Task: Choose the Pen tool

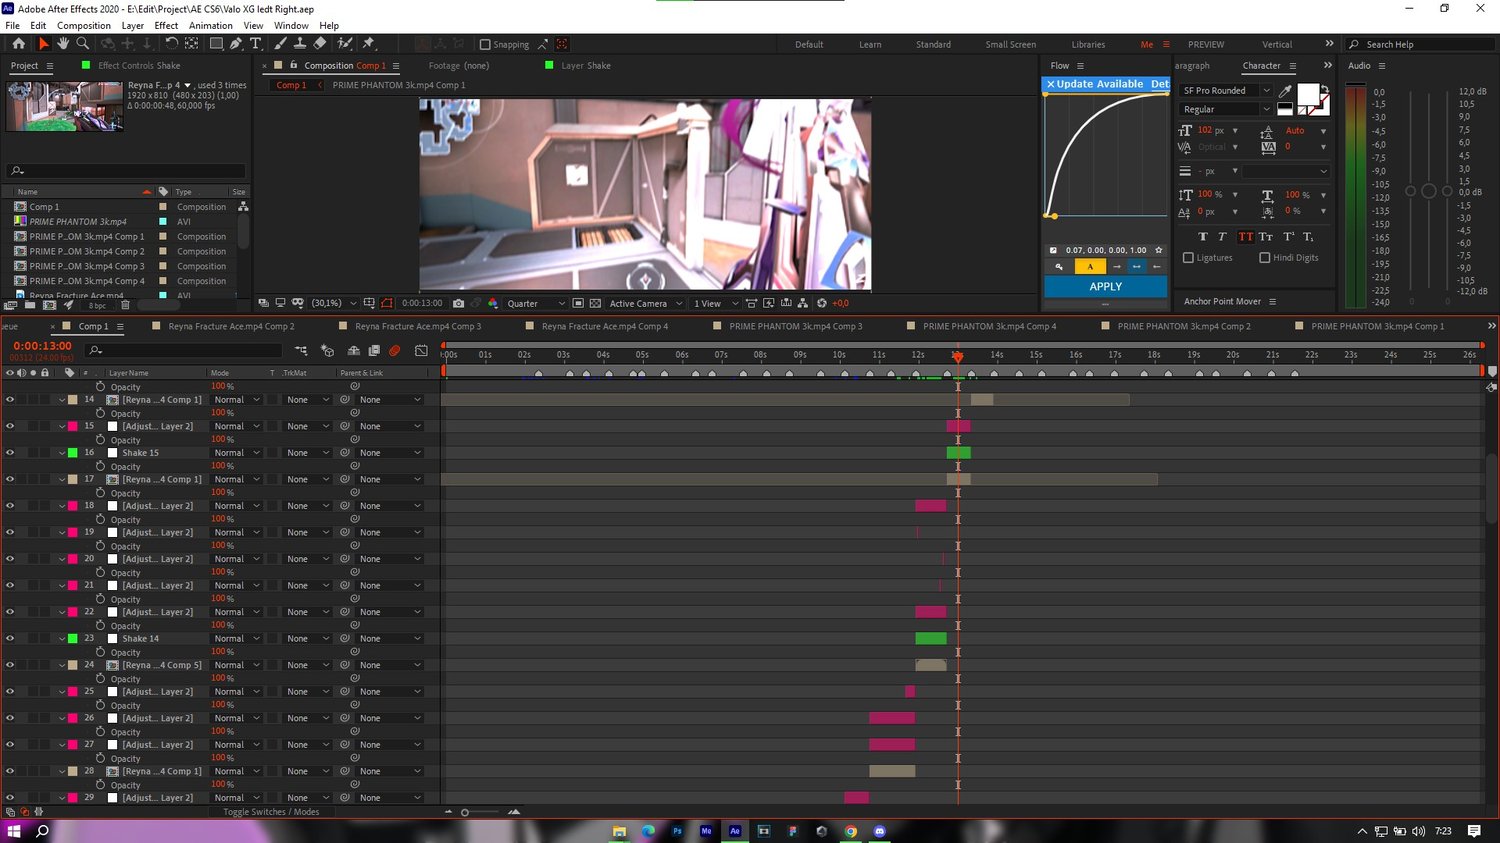Action: pyautogui.click(x=236, y=44)
